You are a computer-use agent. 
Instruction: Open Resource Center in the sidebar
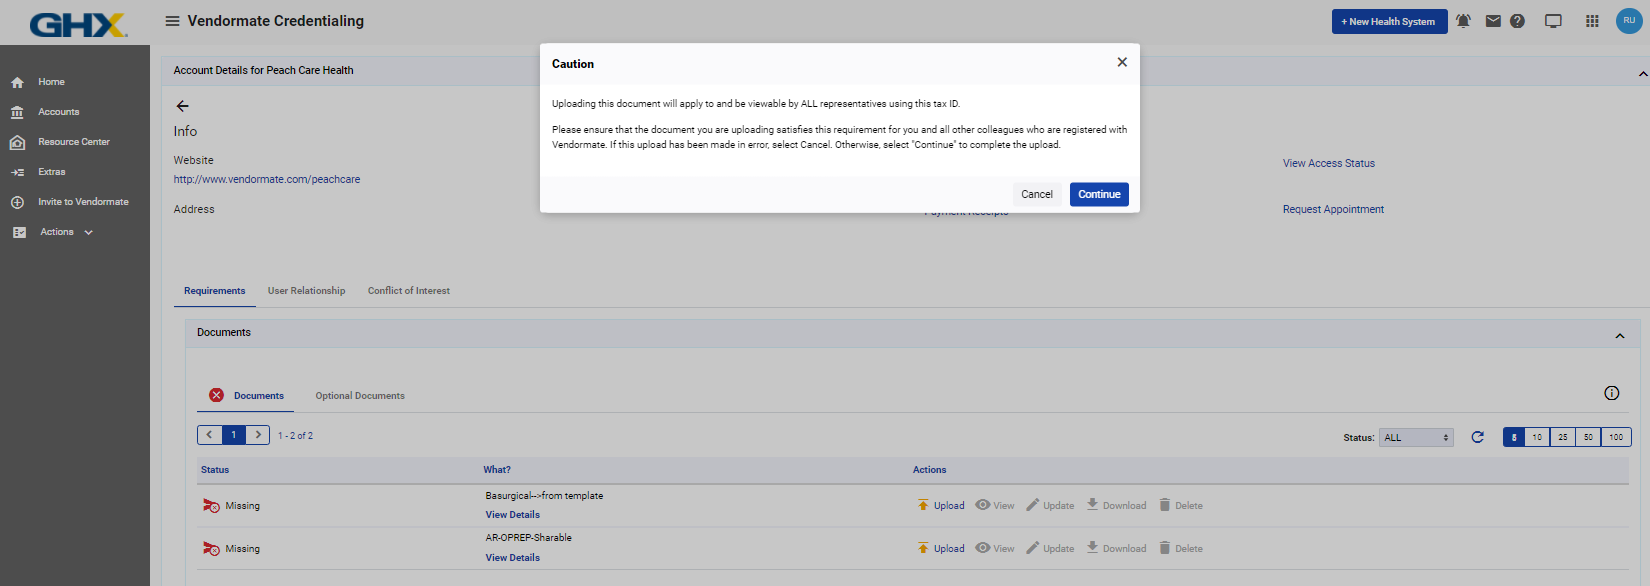coord(74,142)
